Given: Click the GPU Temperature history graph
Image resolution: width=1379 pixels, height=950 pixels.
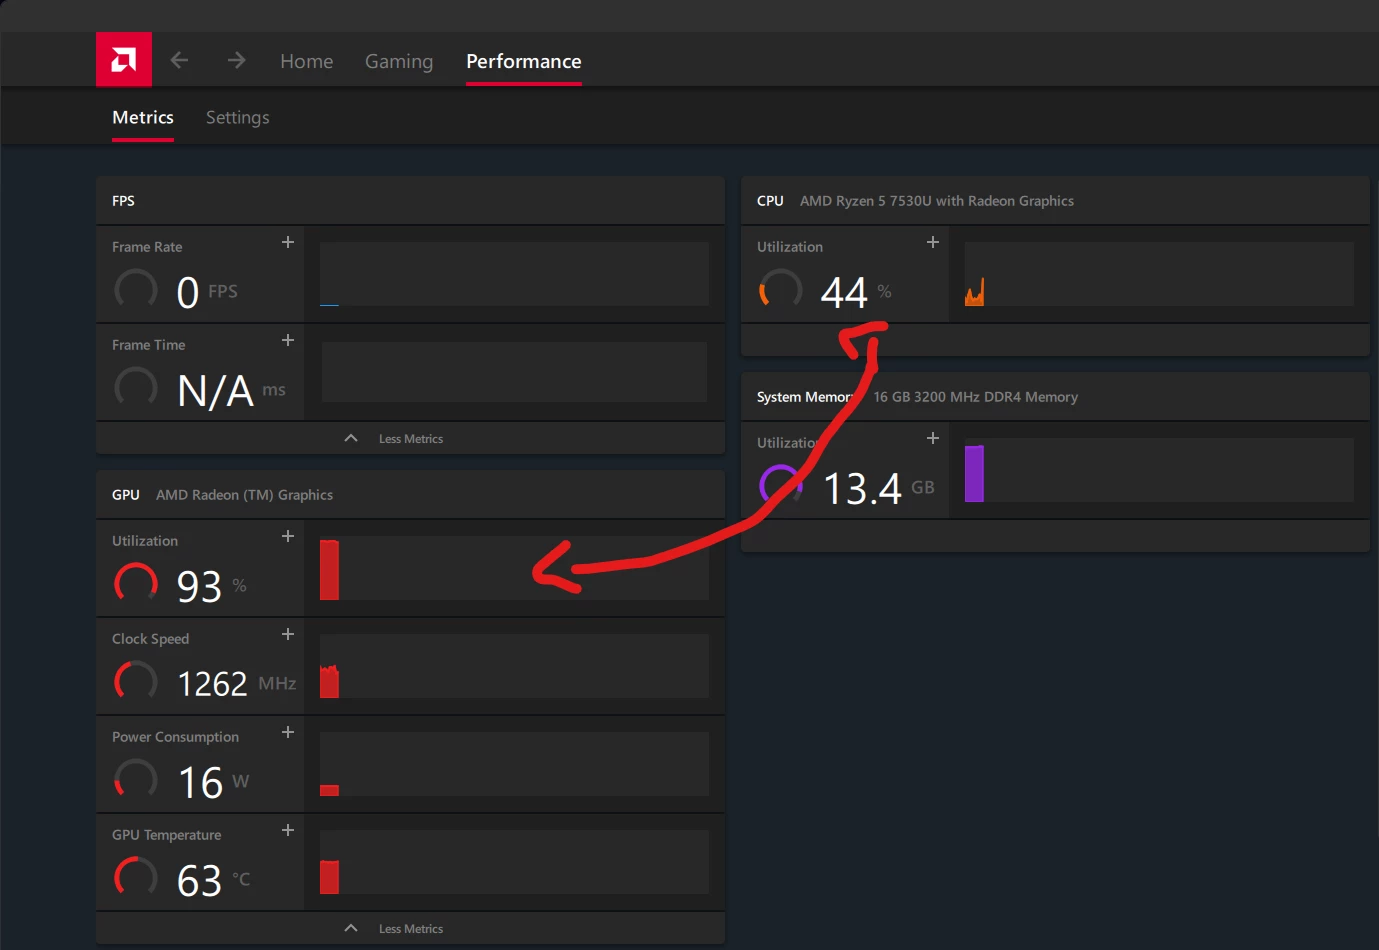Looking at the screenshot, I should (x=514, y=861).
